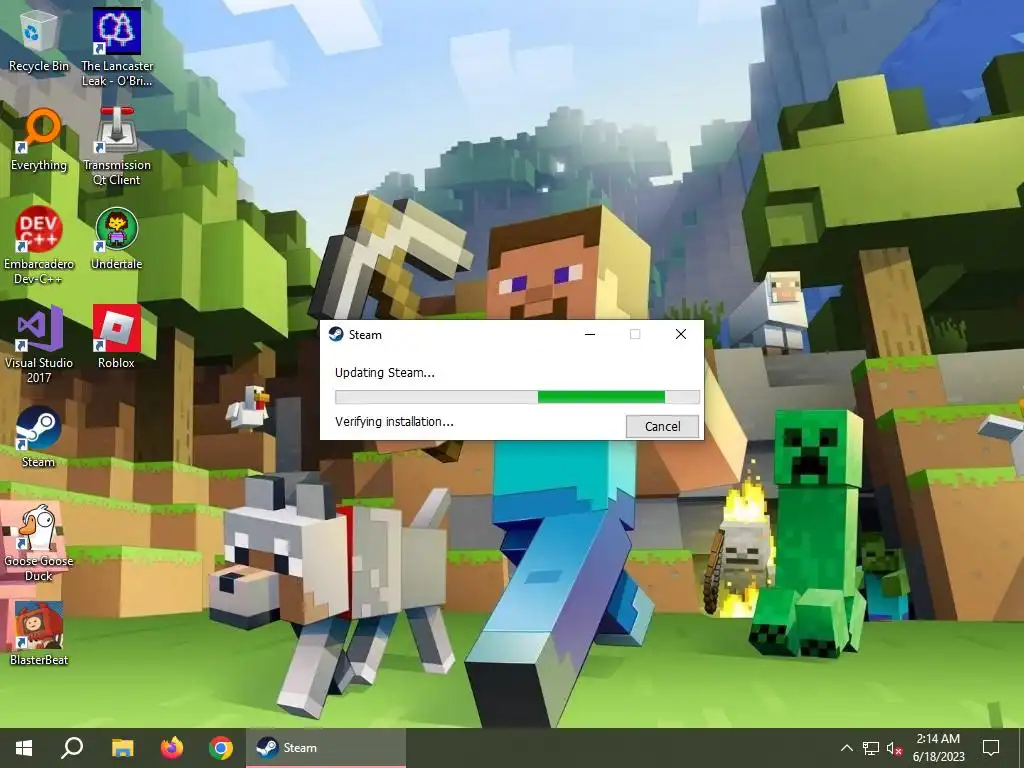Launch Google Chrome from the taskbar

(221, 748)
